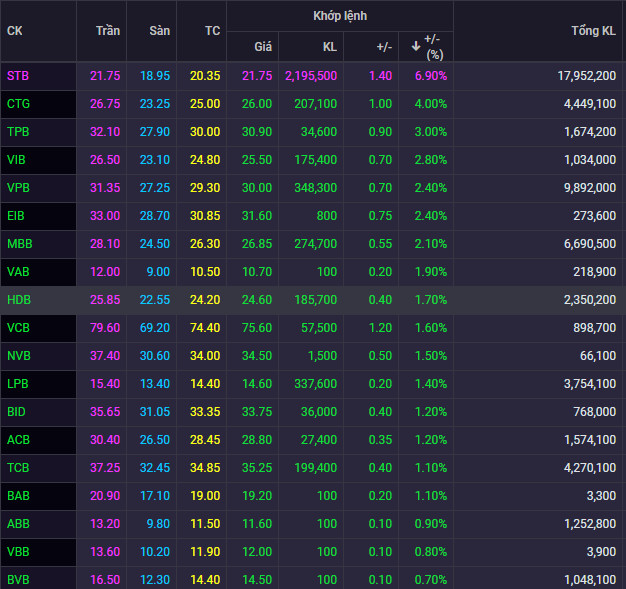Select the ABB stock symbol
The height and width of the screenshot is (589, 626).
(18, 524)
